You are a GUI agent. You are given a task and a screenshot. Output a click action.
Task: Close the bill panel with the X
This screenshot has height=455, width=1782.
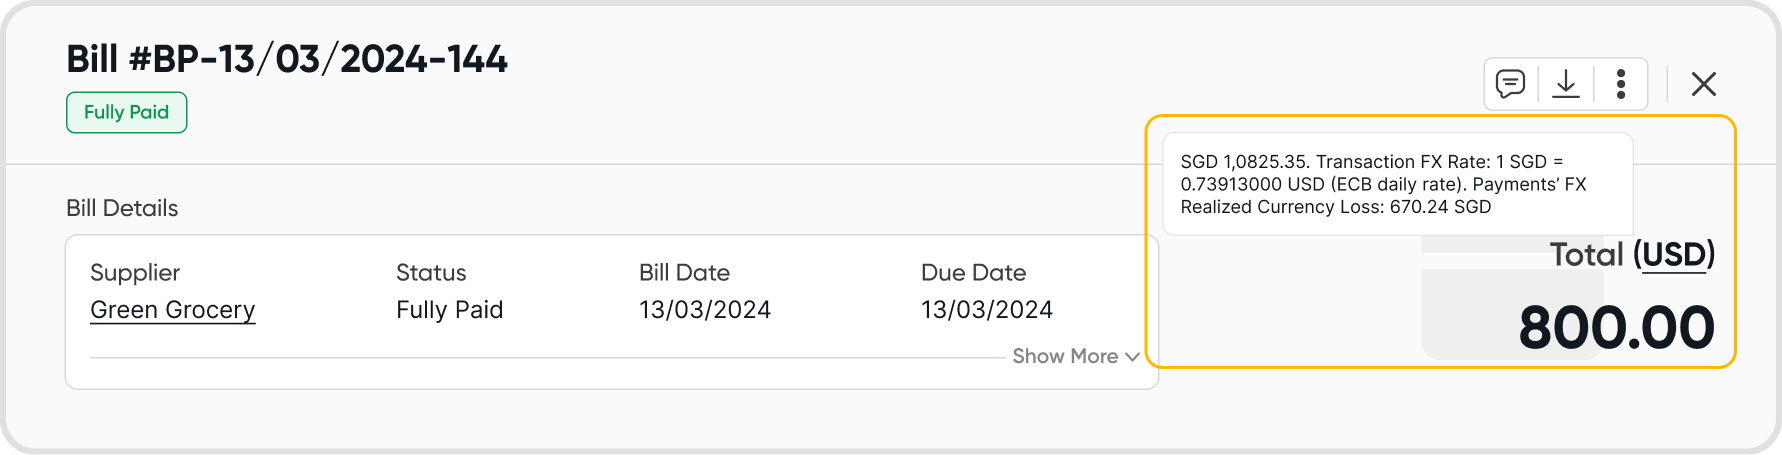(x=1703, y=84)
